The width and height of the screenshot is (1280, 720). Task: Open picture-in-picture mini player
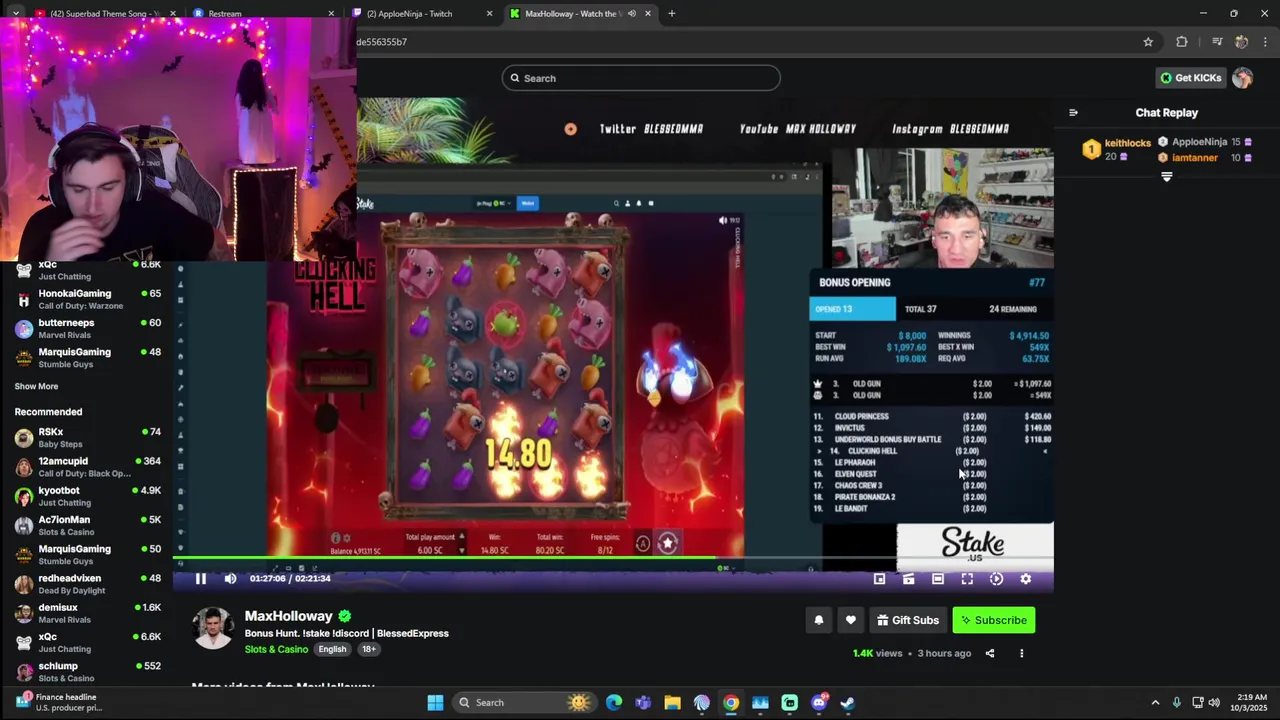point(879,579)
